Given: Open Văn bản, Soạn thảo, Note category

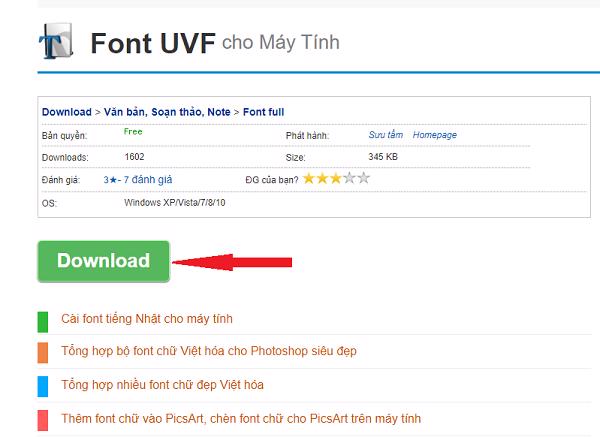Looking at the screenshot, I should (167, 112).
